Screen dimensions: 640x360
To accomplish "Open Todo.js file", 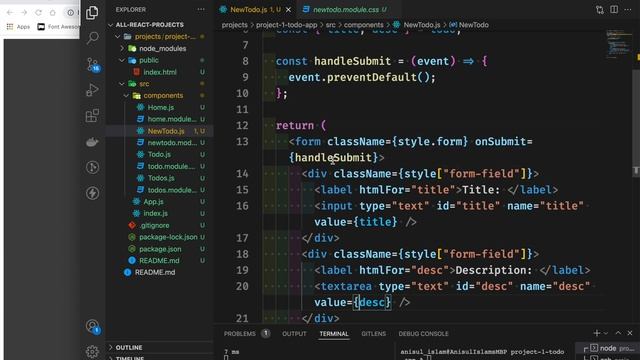I will click(159, 154).
